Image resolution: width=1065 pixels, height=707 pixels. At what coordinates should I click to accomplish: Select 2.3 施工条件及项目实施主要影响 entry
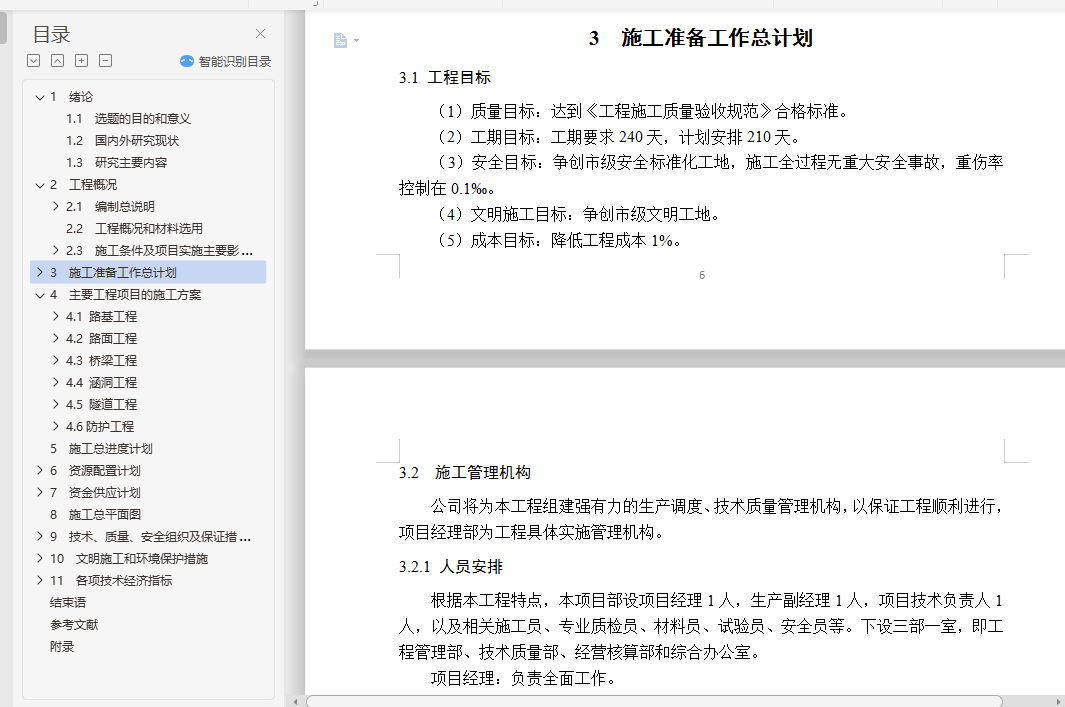click(x=159, y=251)
